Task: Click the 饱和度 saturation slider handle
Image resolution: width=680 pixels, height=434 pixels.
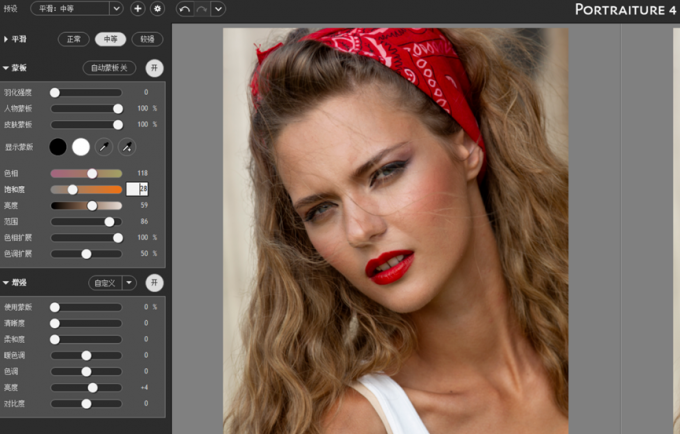Action: (72, 189)
